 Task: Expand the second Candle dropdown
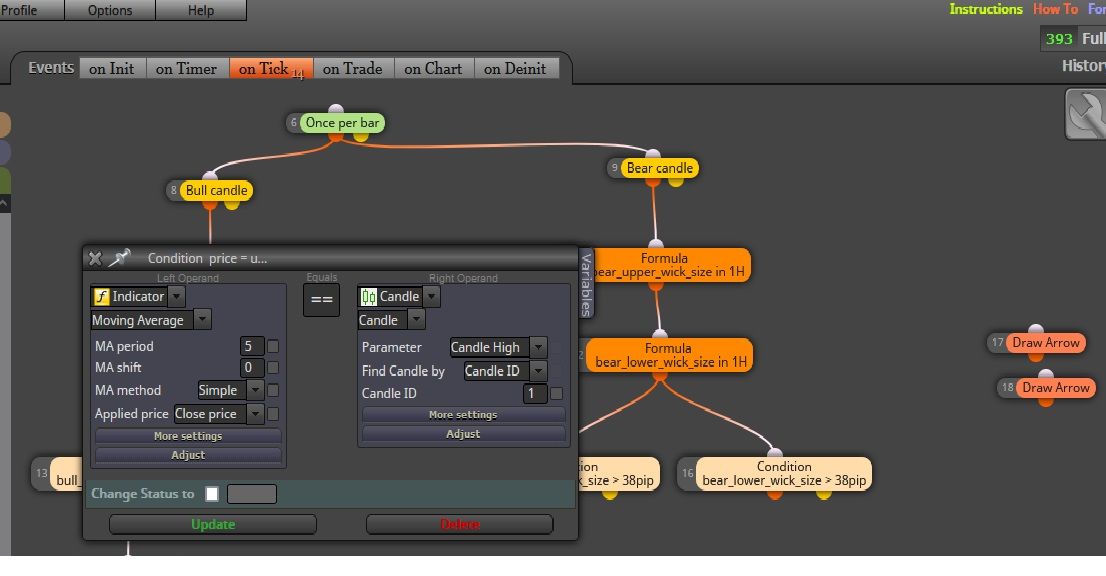click(416, 320)
